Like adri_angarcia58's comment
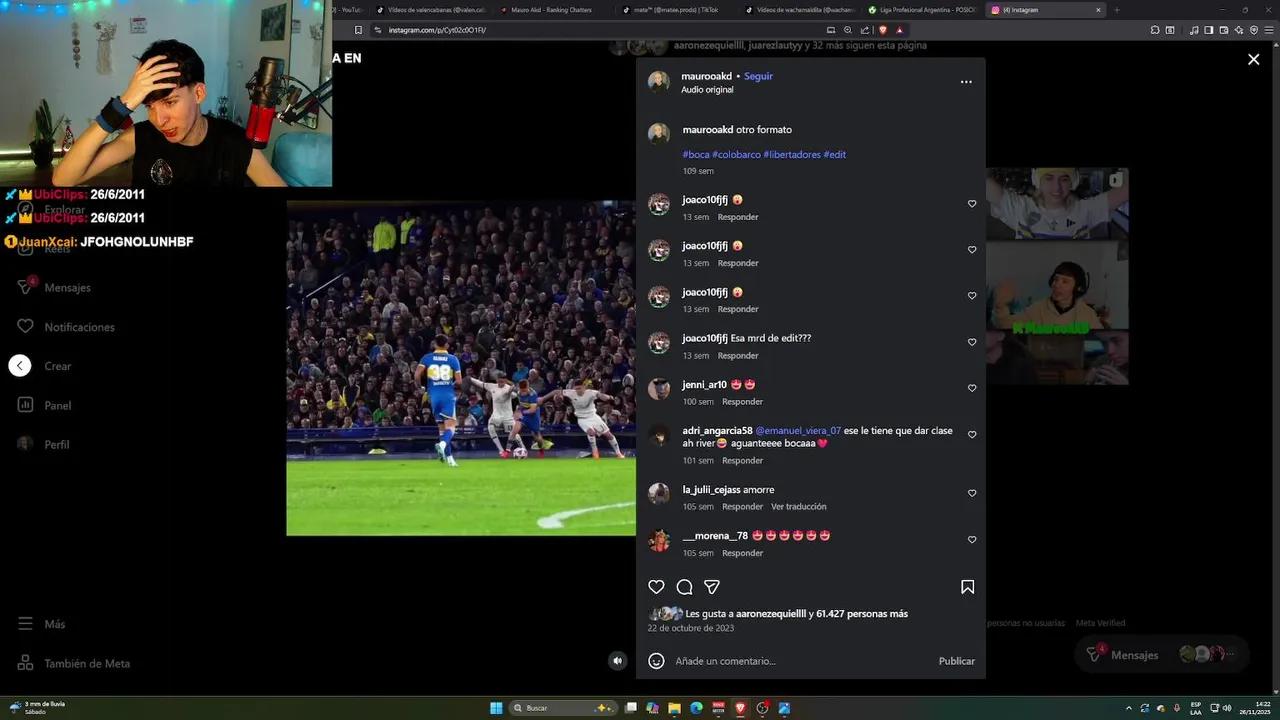The height and width of the screenshot is (720, 1280). (972, 435)
